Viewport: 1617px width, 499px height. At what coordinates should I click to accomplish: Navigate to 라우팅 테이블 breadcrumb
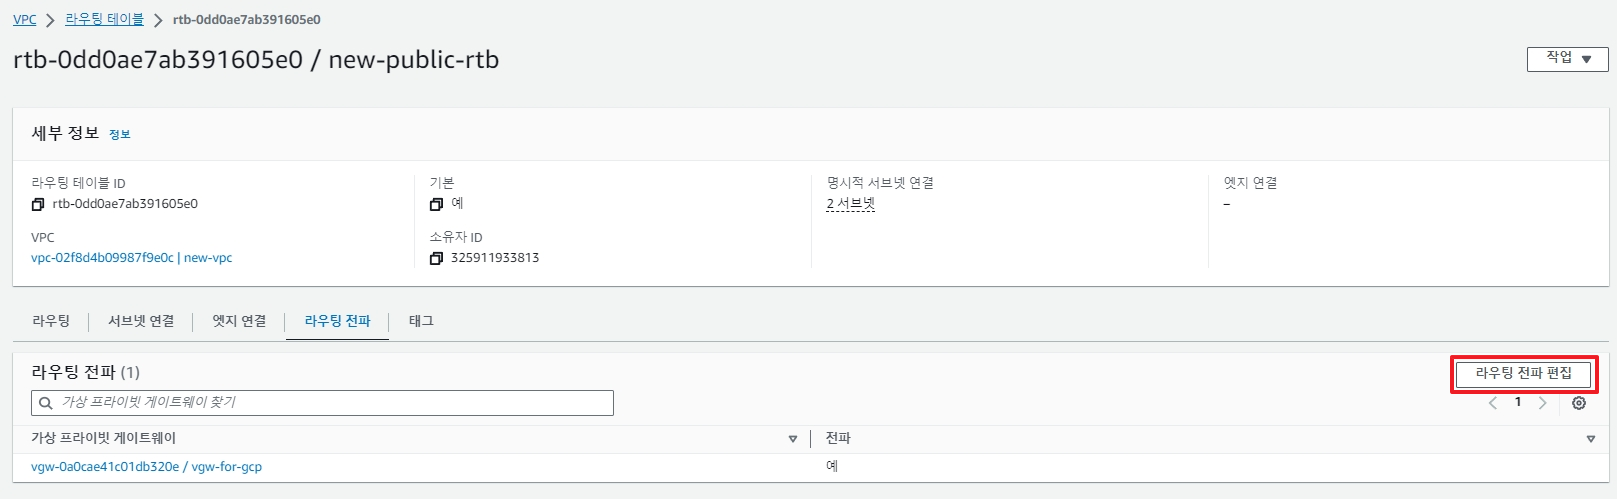click(x=104, y=20)
